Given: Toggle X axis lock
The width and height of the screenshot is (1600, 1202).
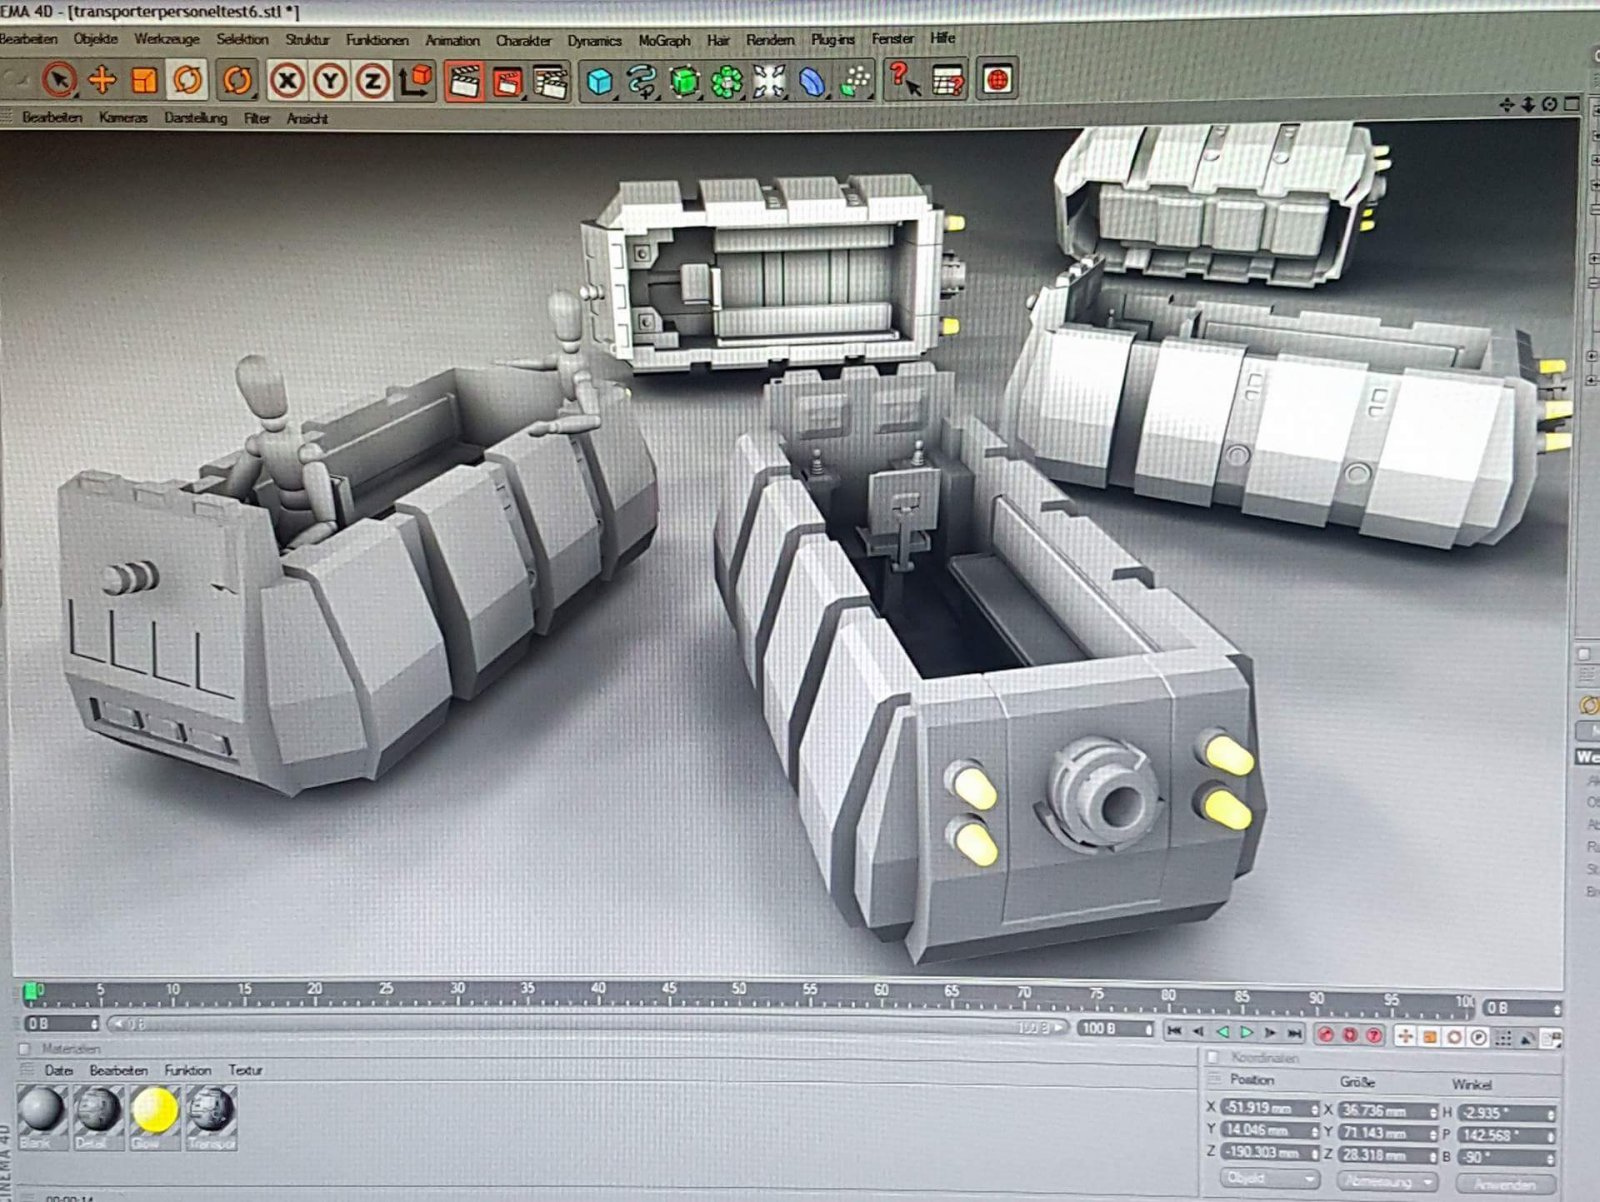Looking at the screenshot, I should 287,80.
